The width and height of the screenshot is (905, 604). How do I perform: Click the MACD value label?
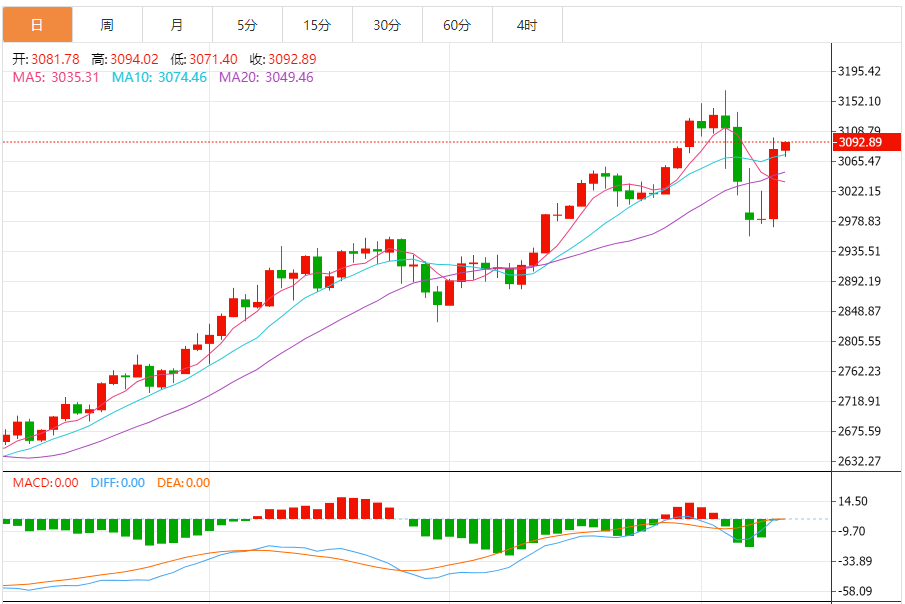pyautogui.click(x=46, y=483)
